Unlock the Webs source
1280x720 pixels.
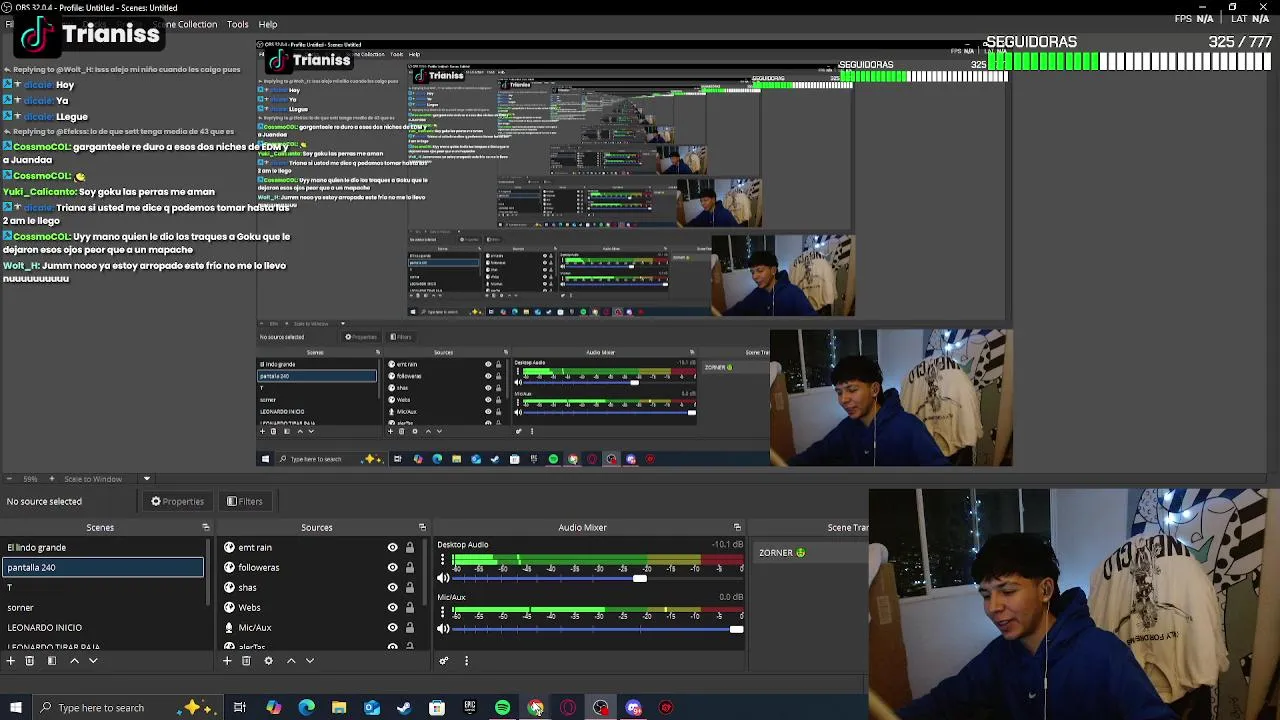tap(409, 607)
